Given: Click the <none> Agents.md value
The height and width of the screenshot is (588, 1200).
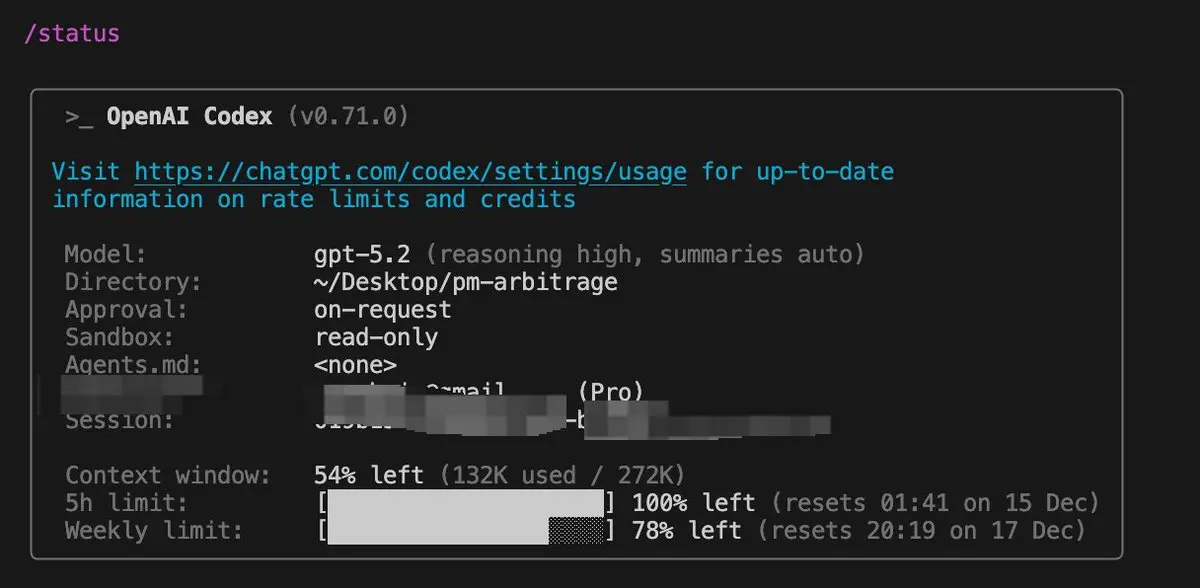Looking at the screenshot, I should tap(355, 365).
